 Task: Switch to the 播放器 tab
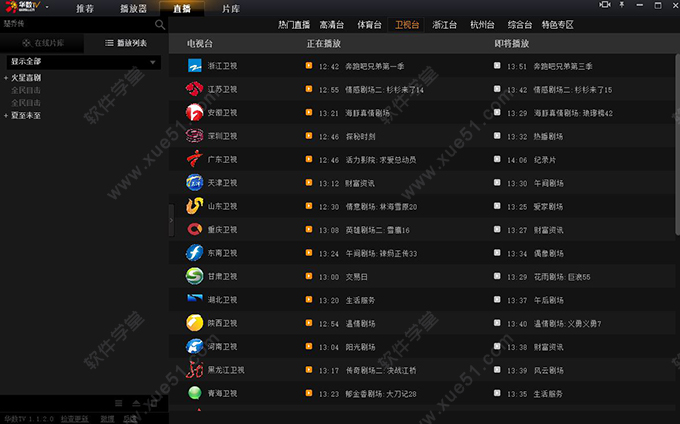click(x=133, y=9)
